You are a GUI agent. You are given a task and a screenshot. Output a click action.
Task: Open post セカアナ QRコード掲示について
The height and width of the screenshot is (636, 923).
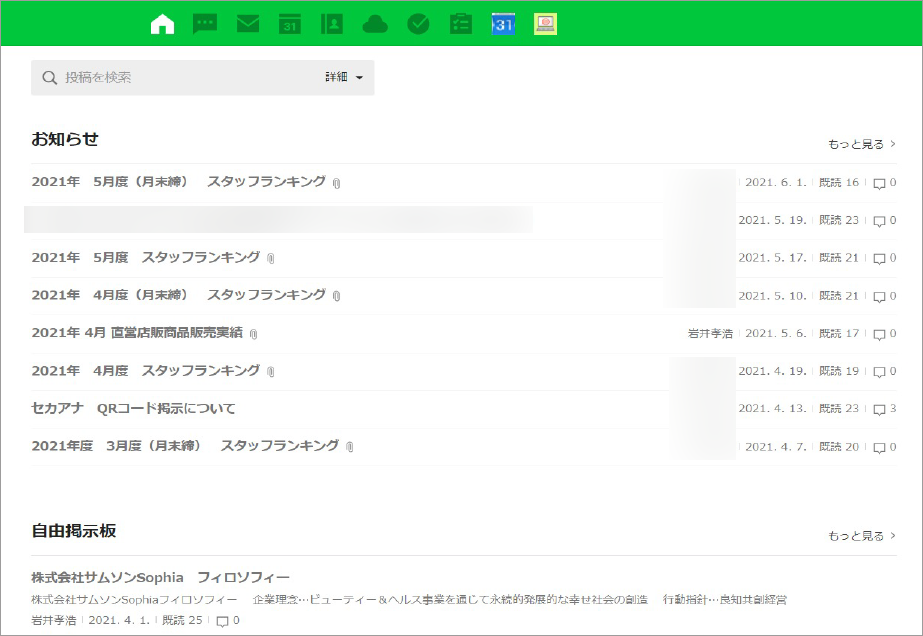coord(134,408)
